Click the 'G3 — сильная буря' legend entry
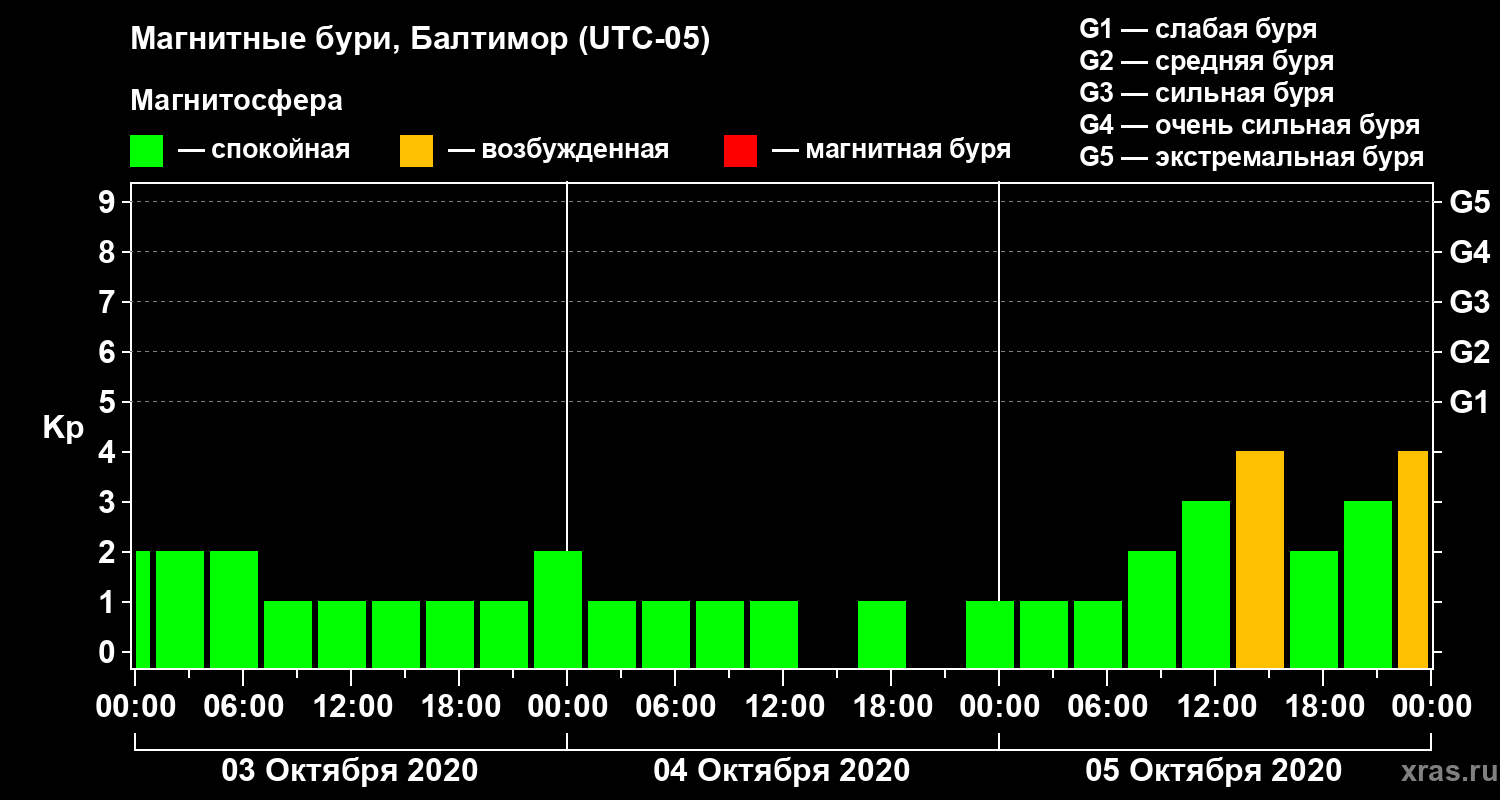Image resolution: width=1500 pixels, height=800 pixels. (x=1207, y=93)
